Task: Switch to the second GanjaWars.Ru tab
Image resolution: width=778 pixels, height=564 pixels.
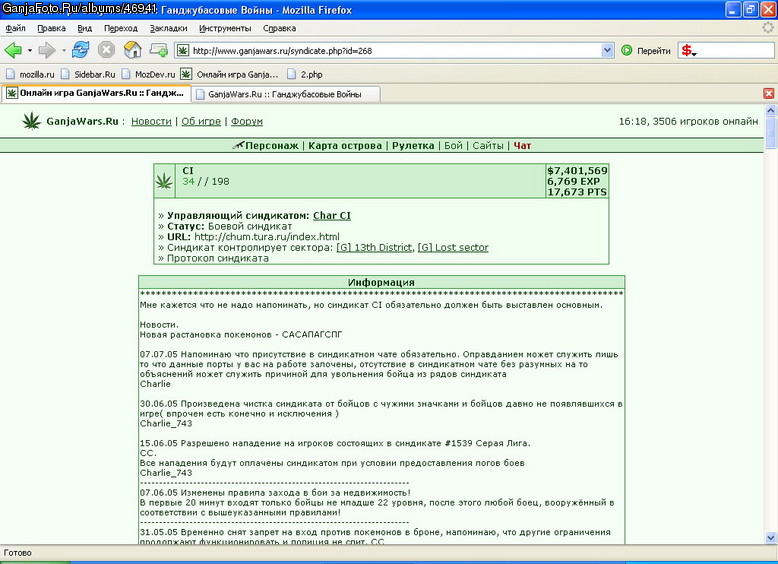Action: pyautogui.click(x=286, y=94)
